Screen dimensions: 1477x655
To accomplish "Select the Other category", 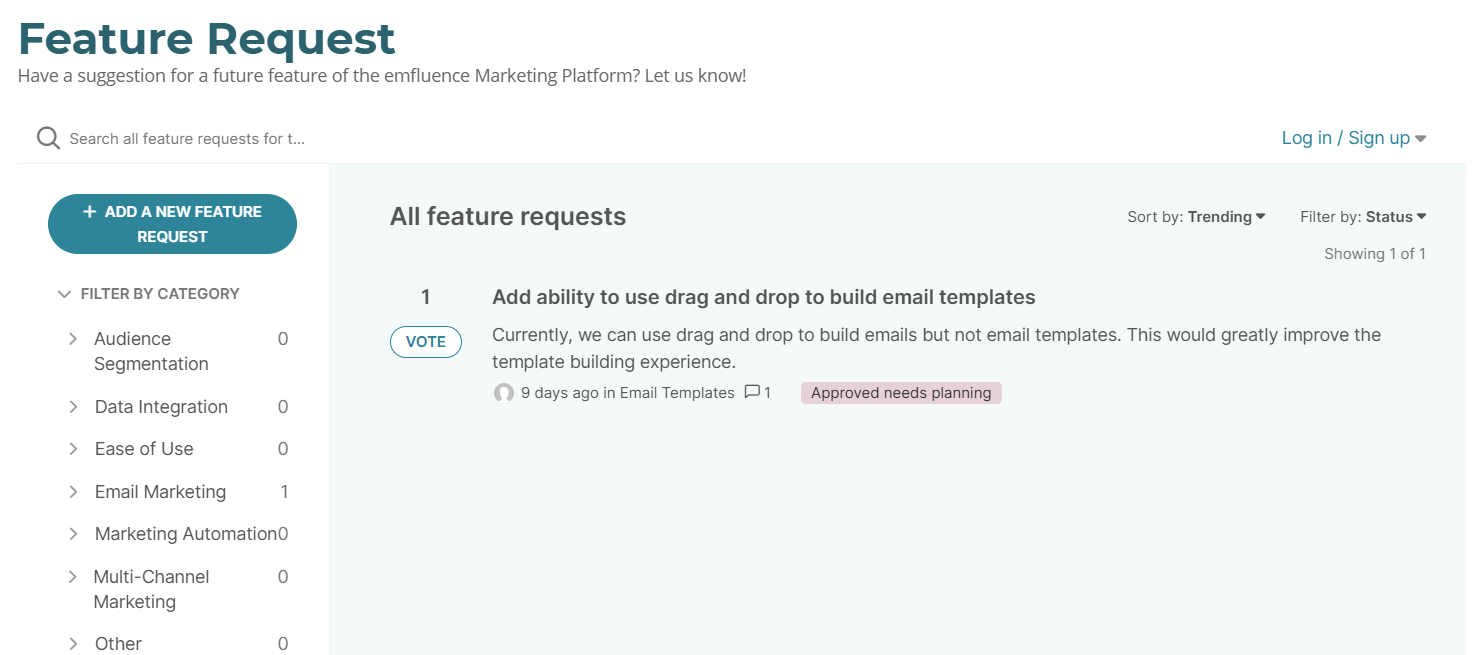I will click(x=118, y=643).
